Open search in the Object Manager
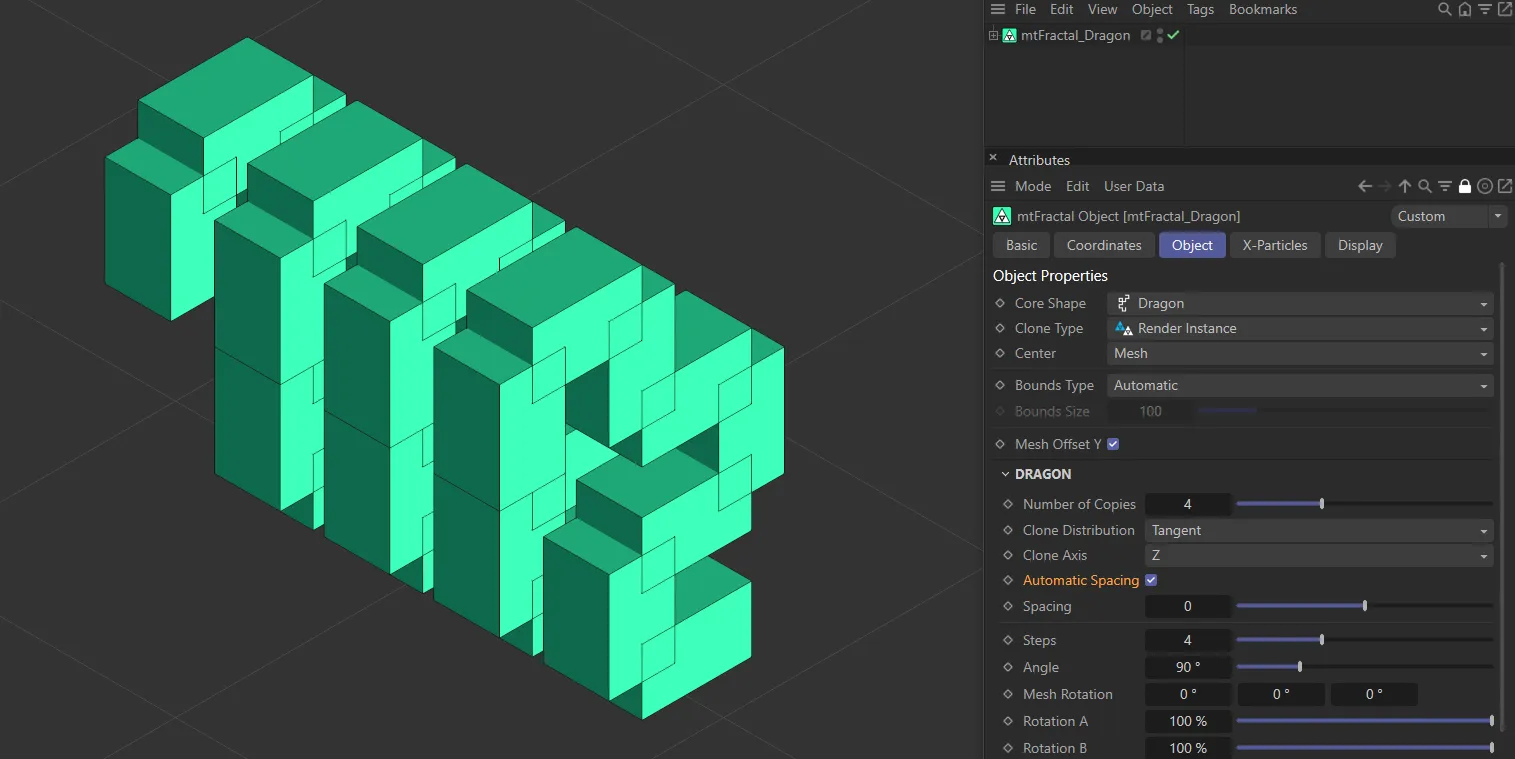The width and height of the screenshot is (1515, 759). click(x=1444, y=9)
